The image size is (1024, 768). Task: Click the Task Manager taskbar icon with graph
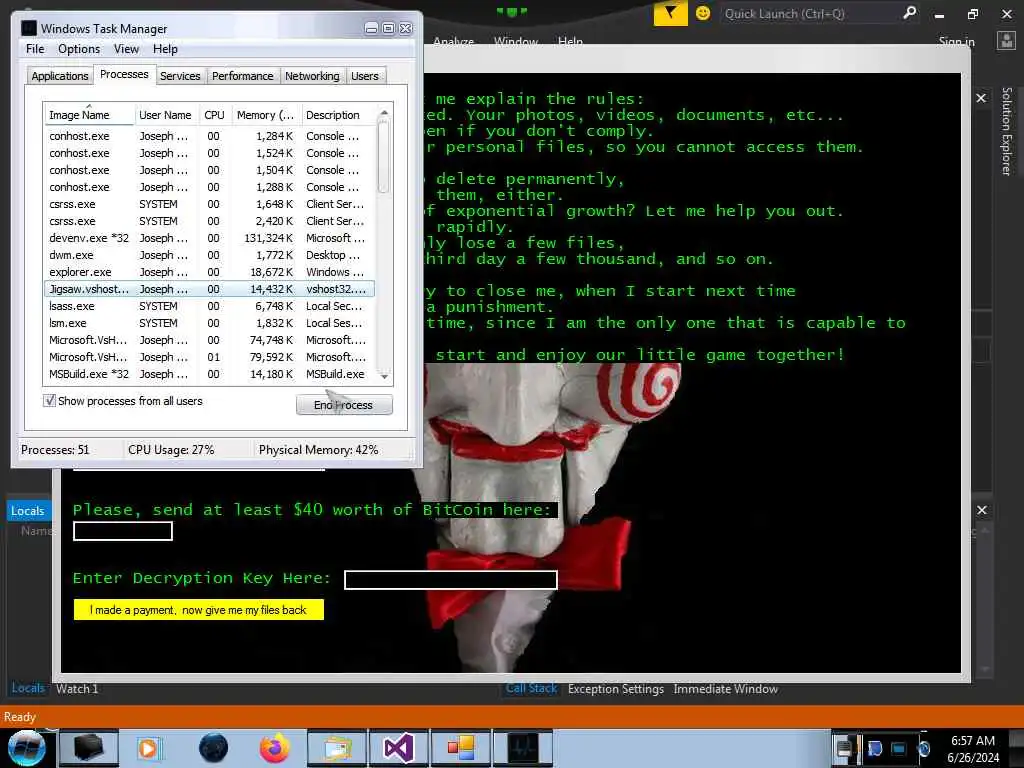(522, 748)
